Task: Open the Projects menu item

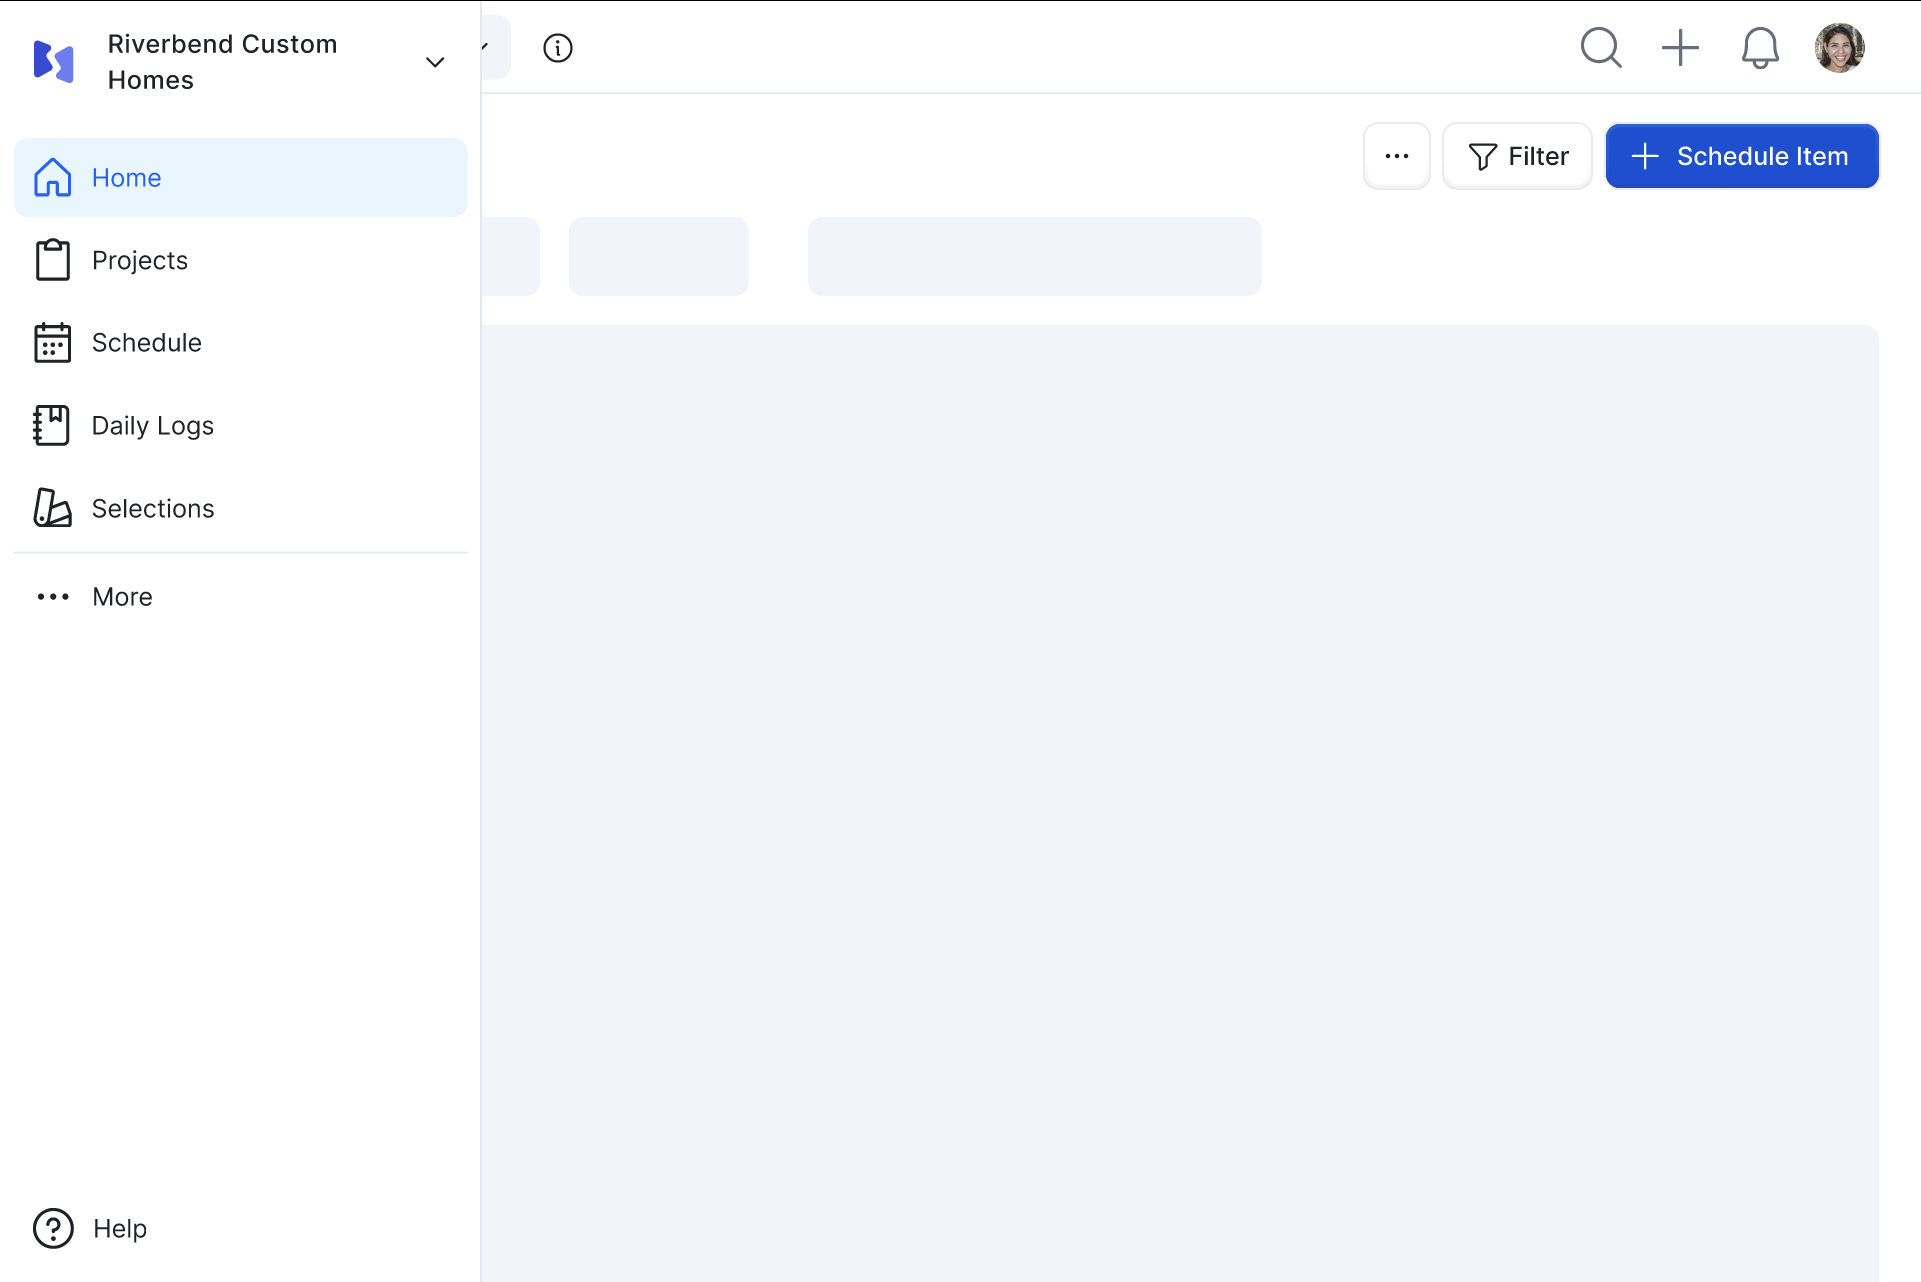Action: (140, 260)
